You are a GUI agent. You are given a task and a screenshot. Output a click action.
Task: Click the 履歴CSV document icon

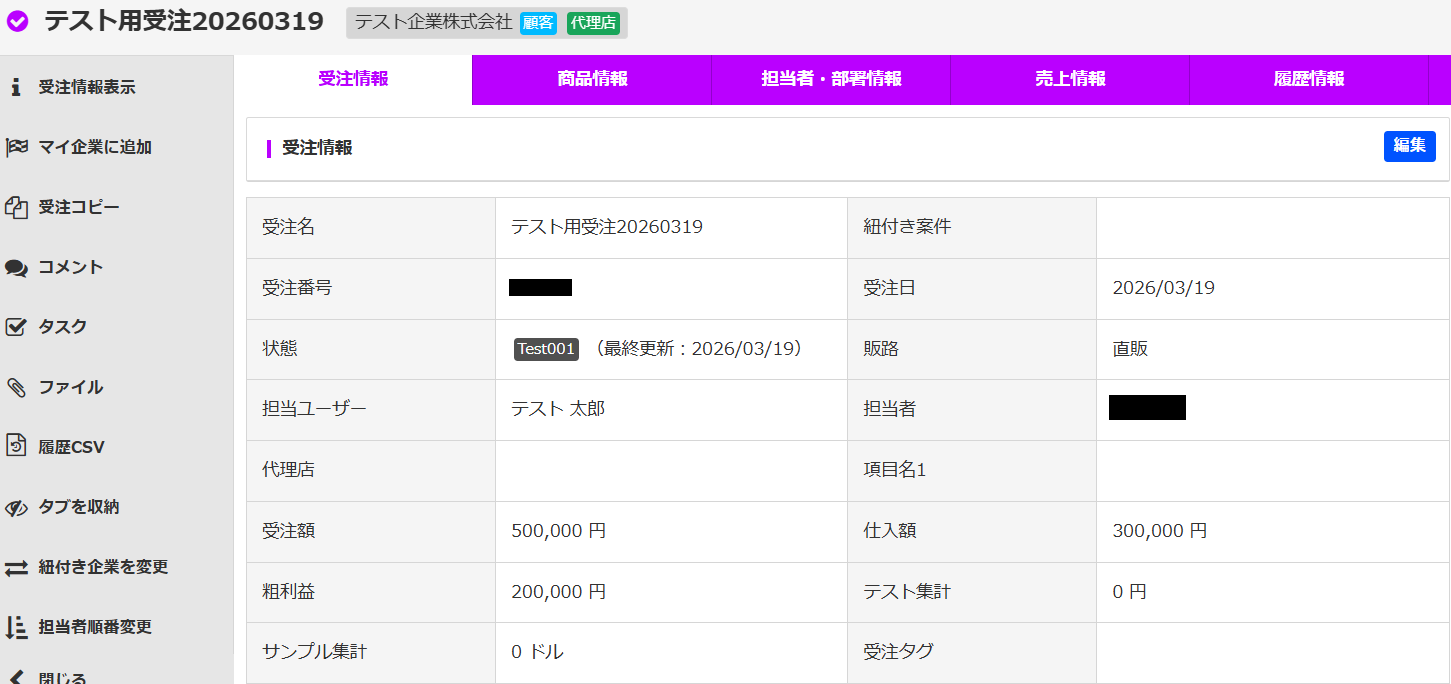coord(16,446)
